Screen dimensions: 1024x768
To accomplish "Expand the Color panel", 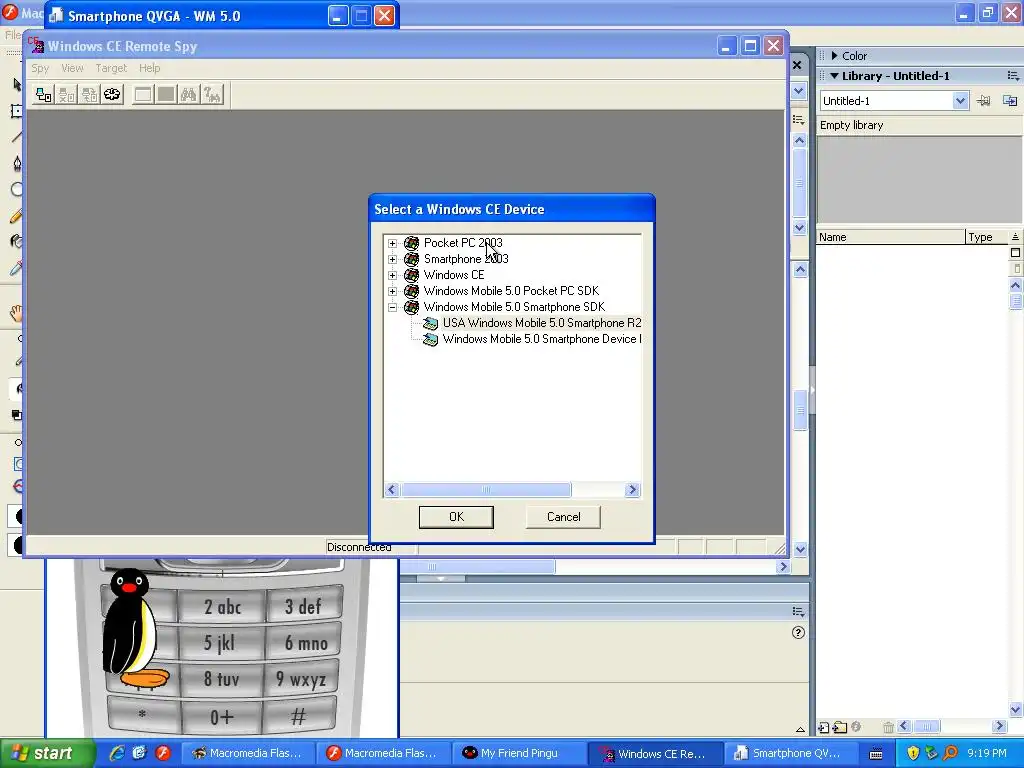I will (x=834, y=56).
